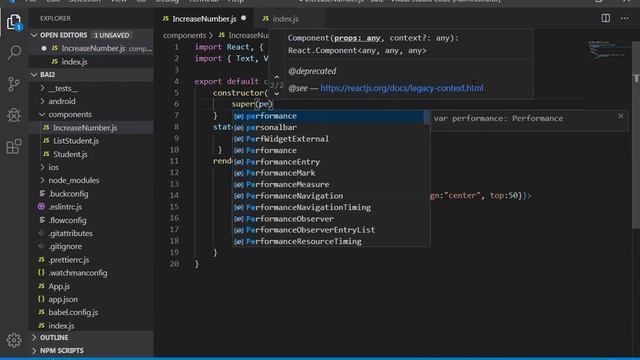
Task: Click JS icon of App.js file
Action: click(41, 286)
